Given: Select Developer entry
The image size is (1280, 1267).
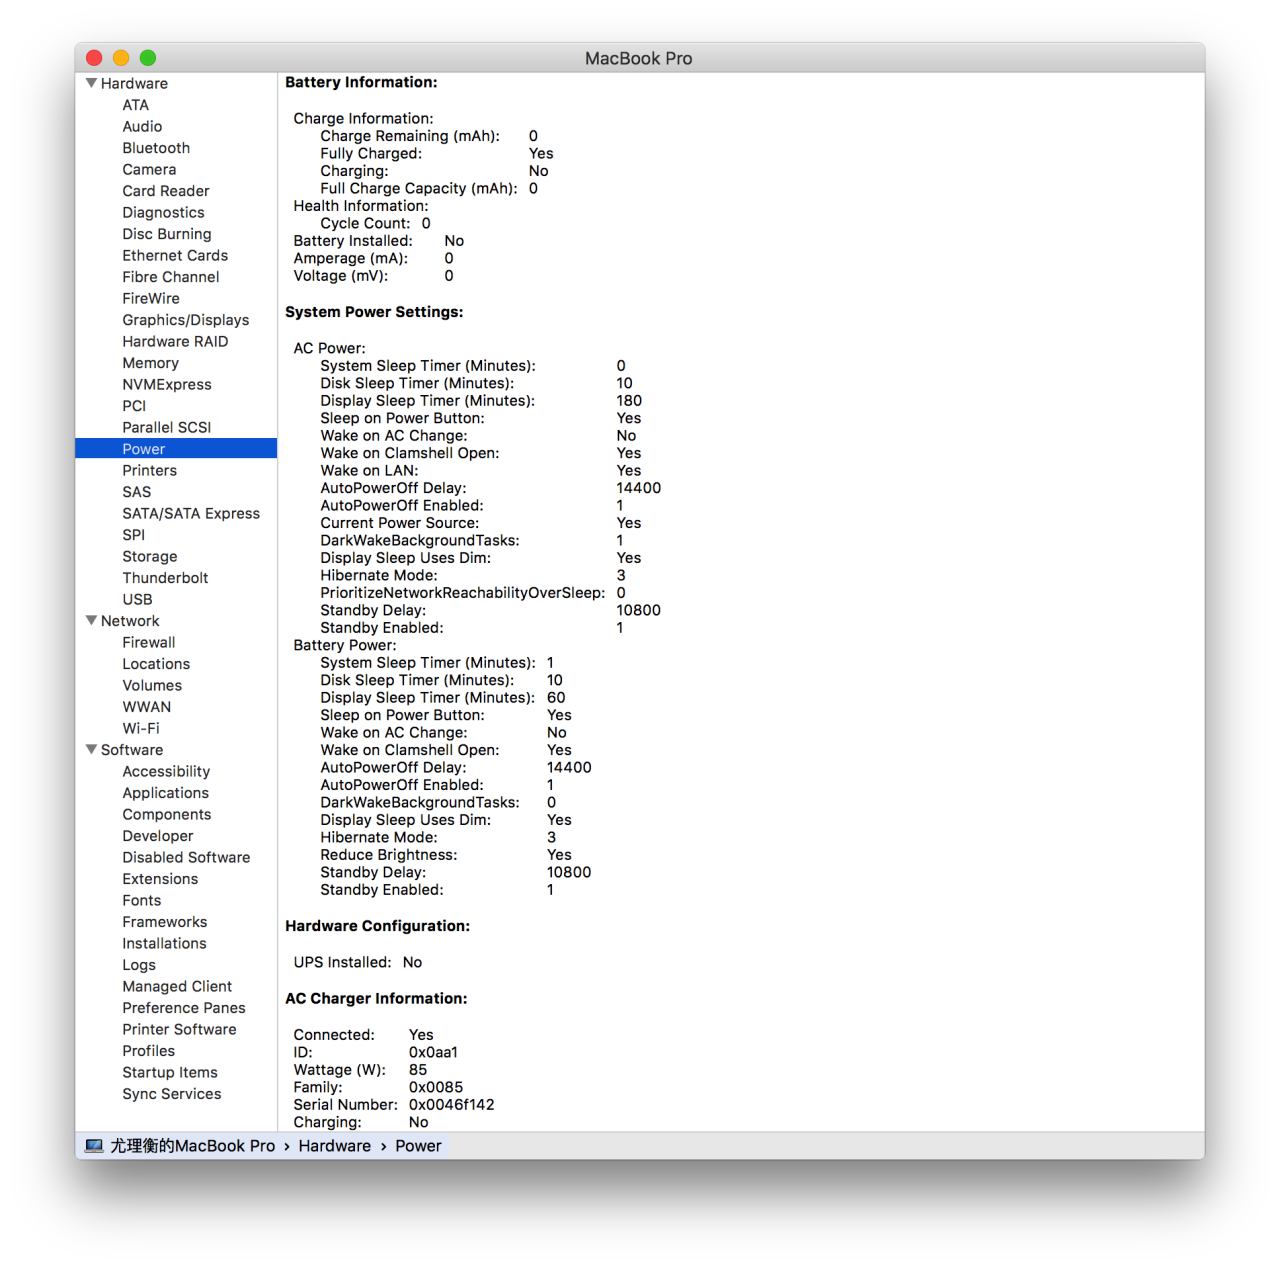Looking at the screenshot, I should pyautogui.click(x=158, y=836).
